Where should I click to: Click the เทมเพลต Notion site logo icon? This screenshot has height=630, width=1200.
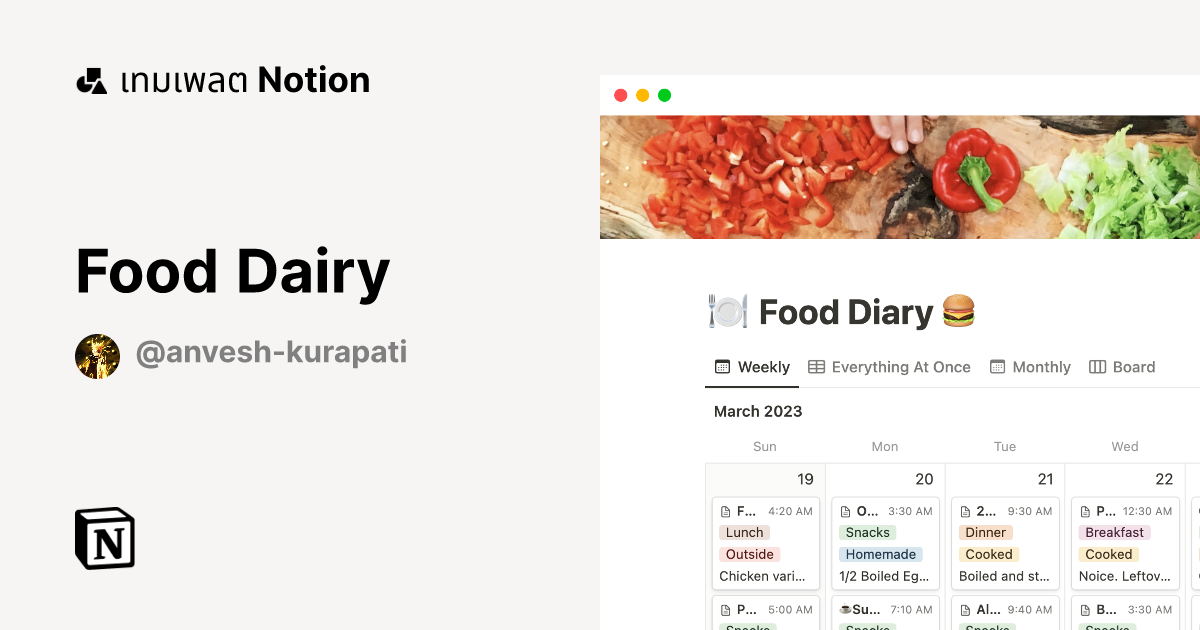pos(93,79)
